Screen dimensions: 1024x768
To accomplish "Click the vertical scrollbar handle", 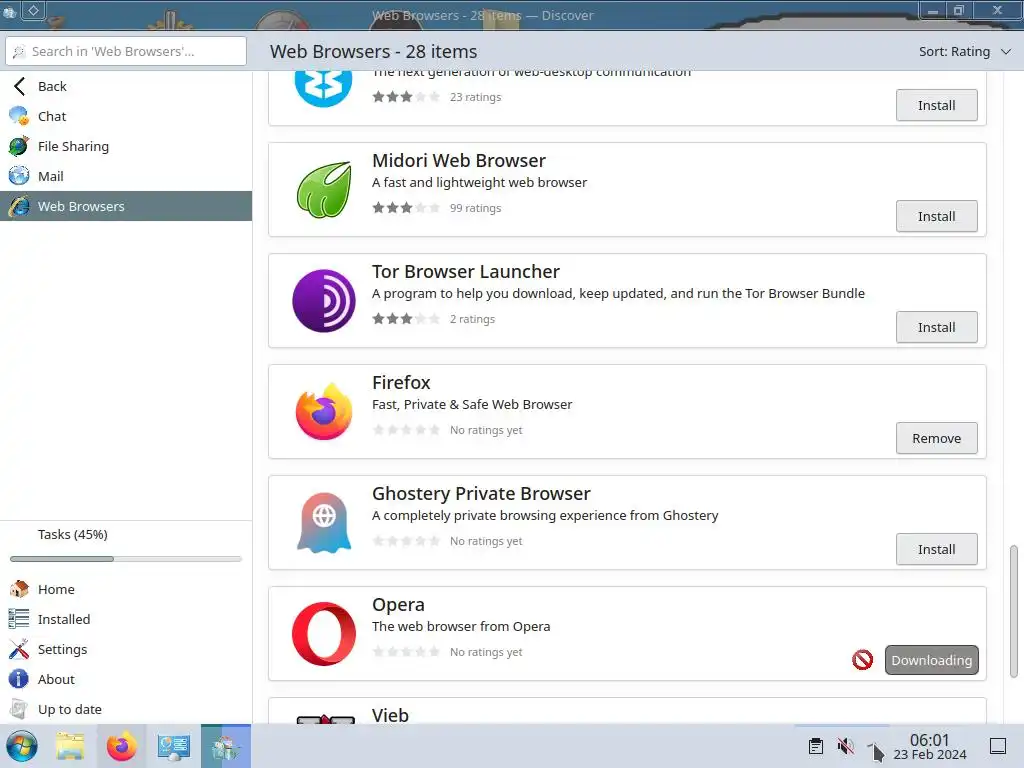I will [1014, 612].
